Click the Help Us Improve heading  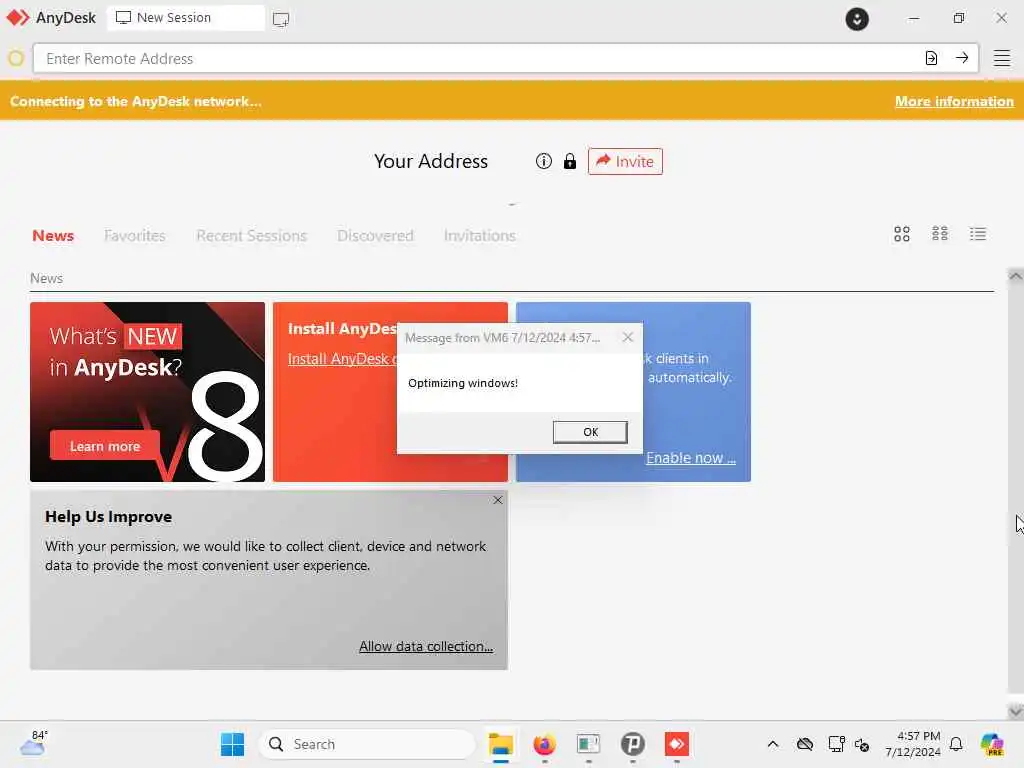click(108, 517)
